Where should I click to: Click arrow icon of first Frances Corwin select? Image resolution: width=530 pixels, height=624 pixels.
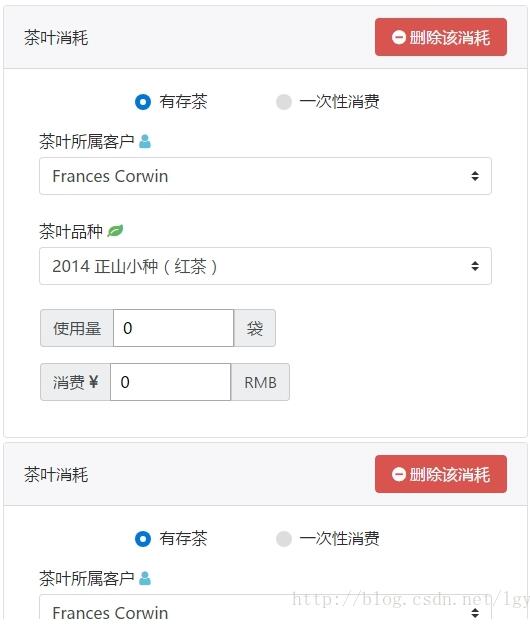pos(475,176)
